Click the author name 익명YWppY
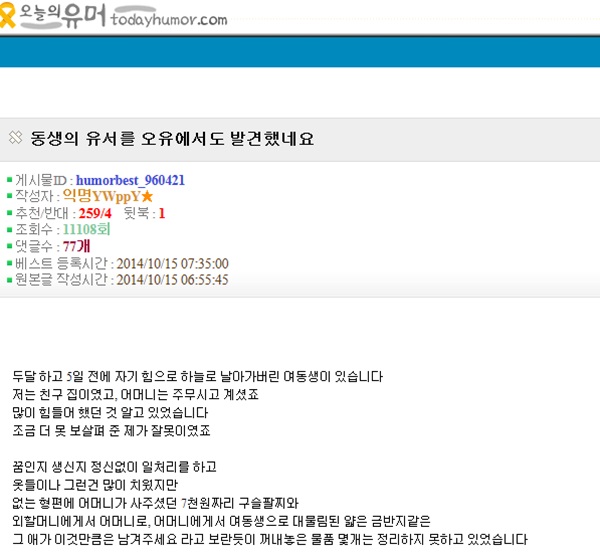The height and width of the screenshot is (553, 600). (101, 196)
